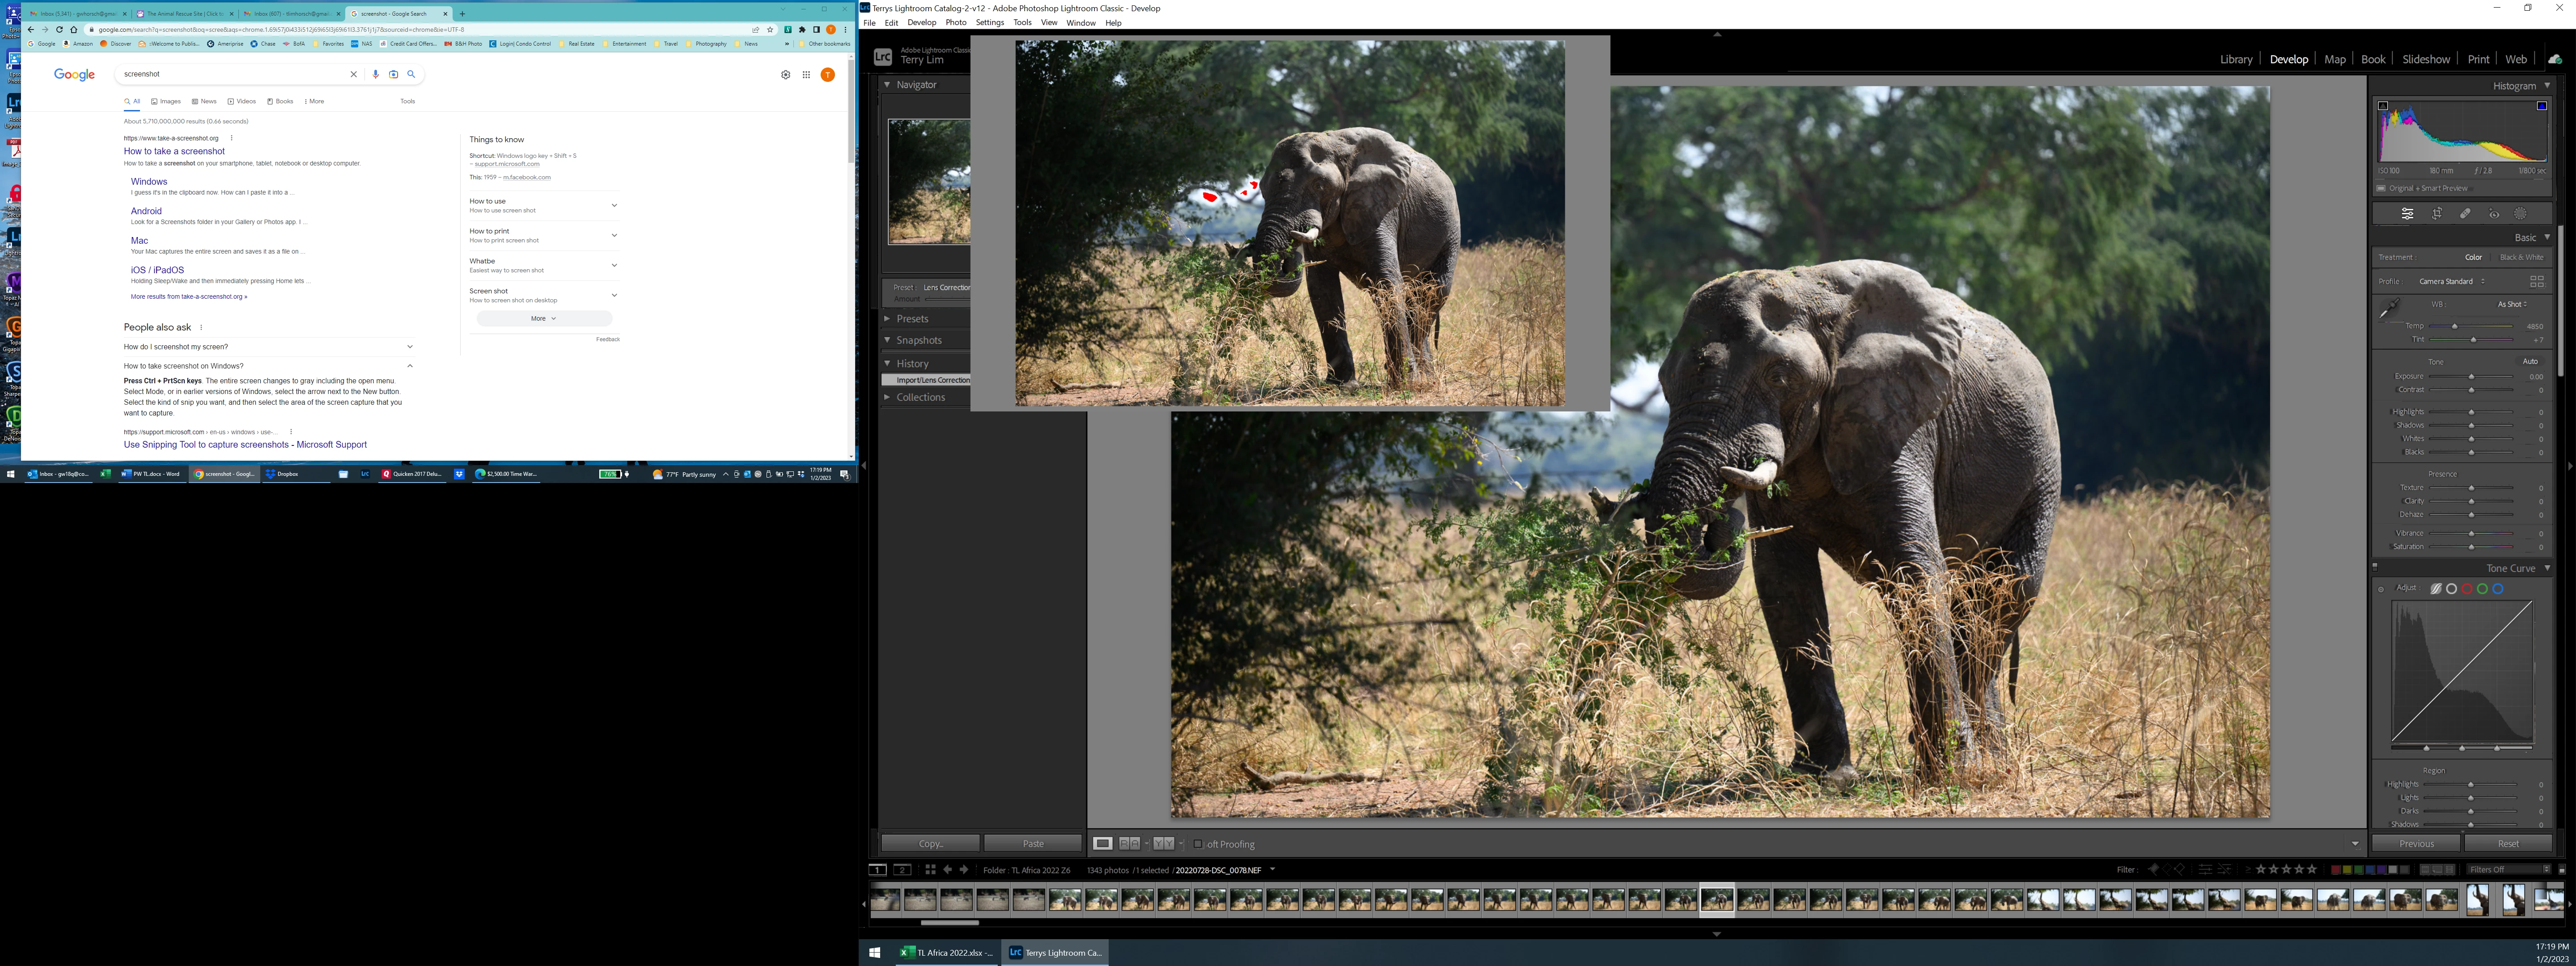Select the Healing bandage tool
This screenshot has width=2576, height=966.
click(2465, 214)
